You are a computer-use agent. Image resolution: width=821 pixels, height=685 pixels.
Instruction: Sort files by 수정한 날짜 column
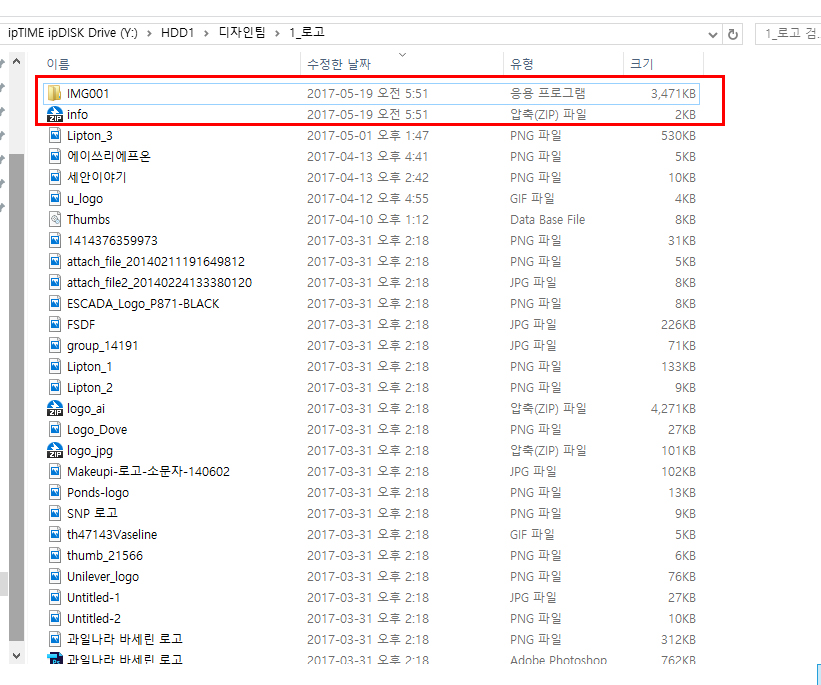(x=339, y=64)
